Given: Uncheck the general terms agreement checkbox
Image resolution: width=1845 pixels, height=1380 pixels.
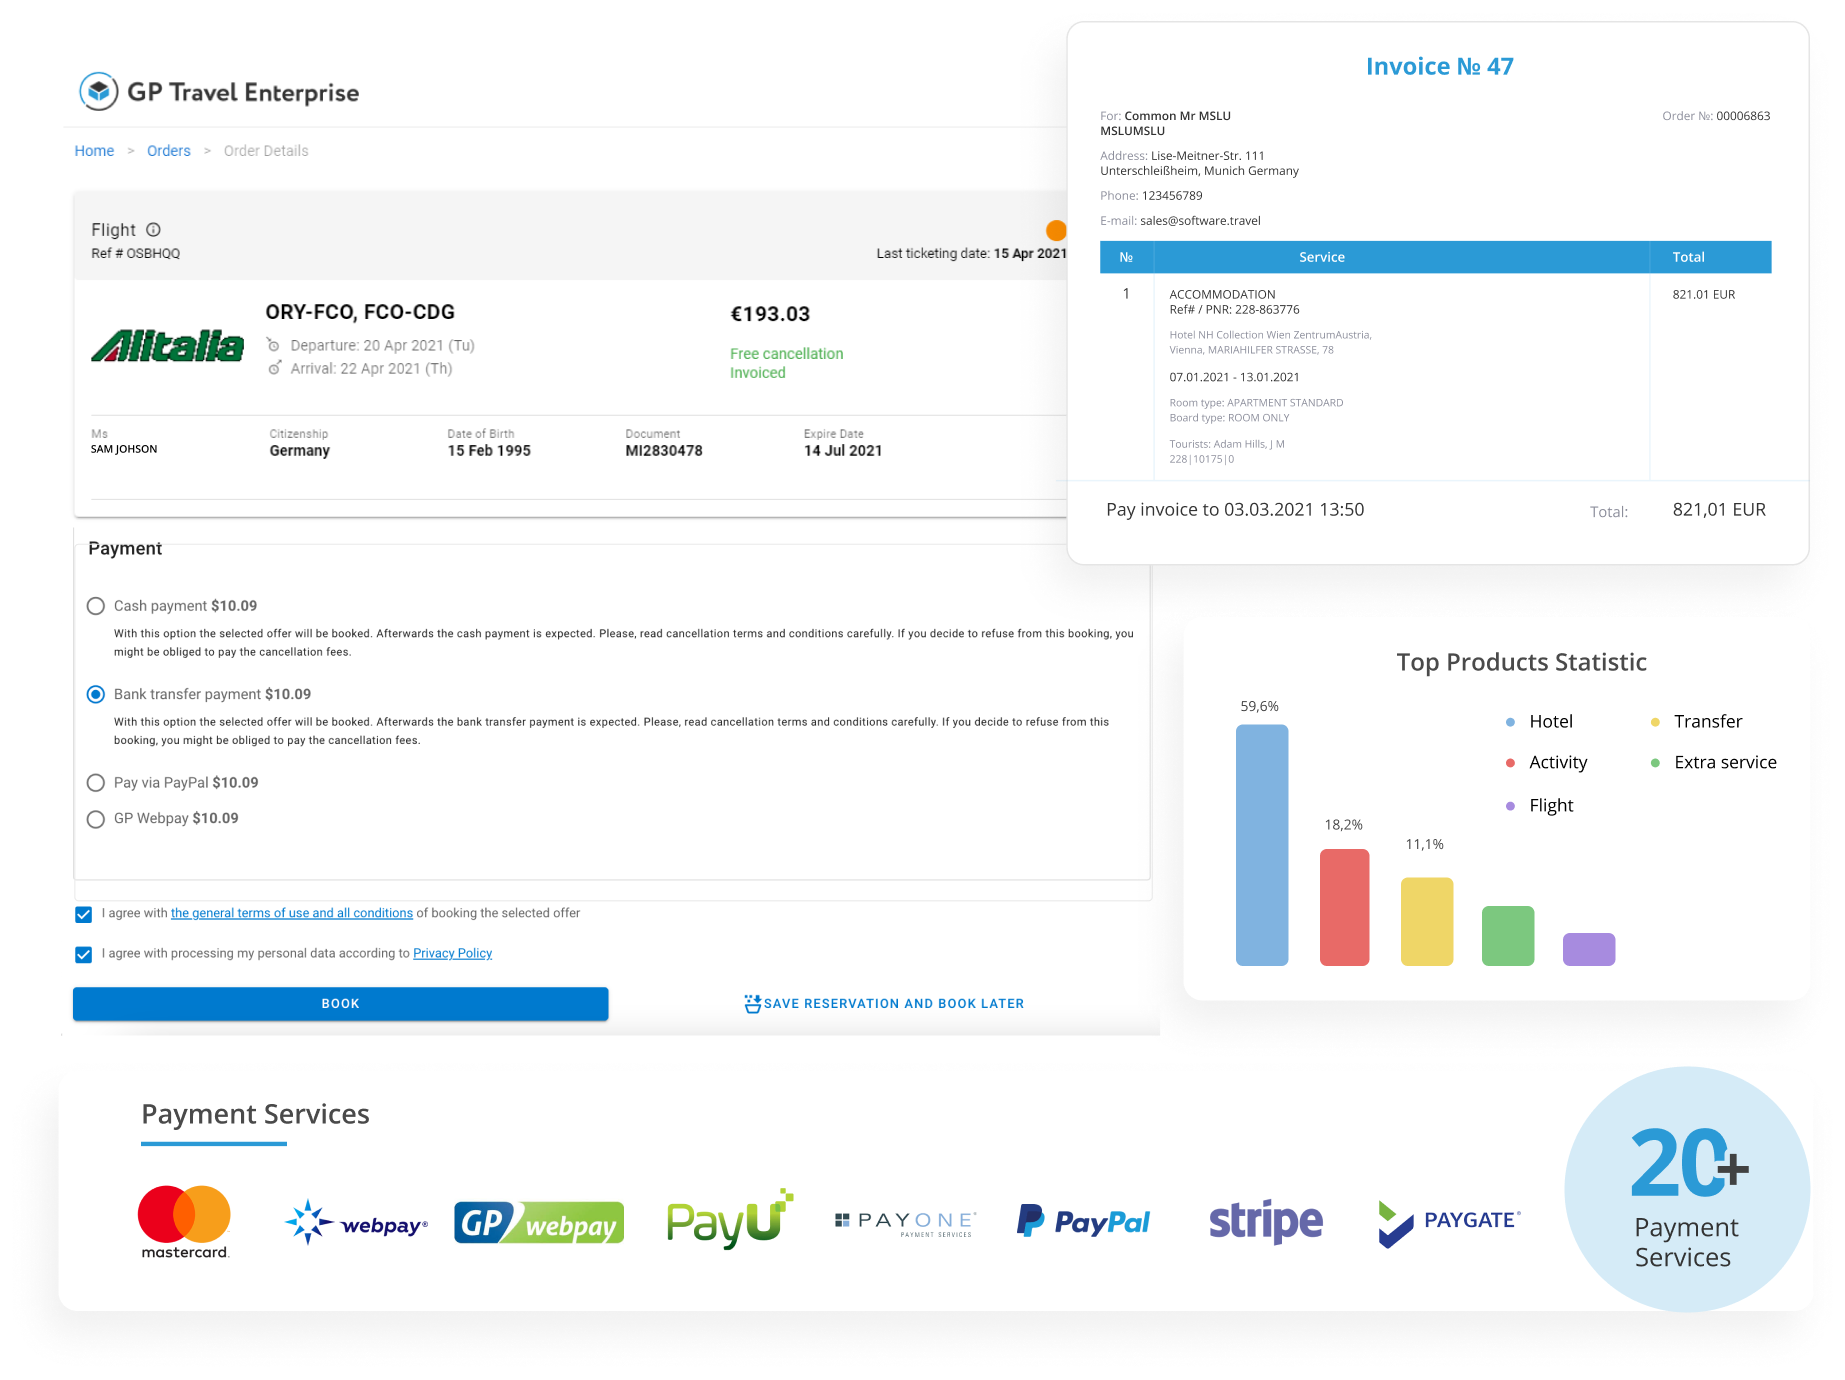Looking at the screenshot, I should [82, 913].
